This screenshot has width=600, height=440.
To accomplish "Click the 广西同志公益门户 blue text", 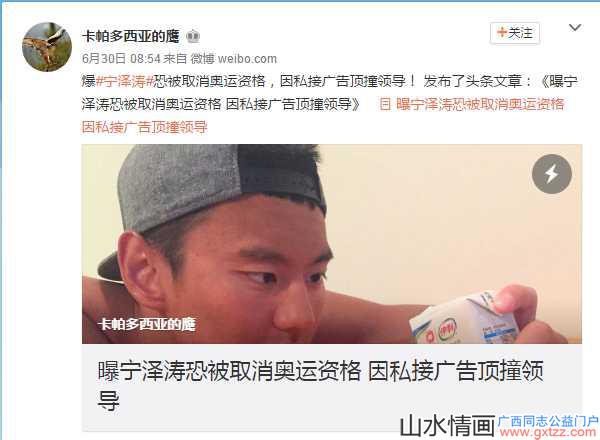I will [x=548, y=421].
